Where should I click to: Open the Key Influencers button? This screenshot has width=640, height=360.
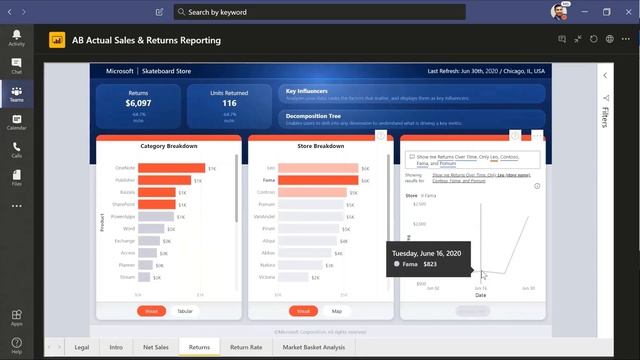(x=412, y=94)
